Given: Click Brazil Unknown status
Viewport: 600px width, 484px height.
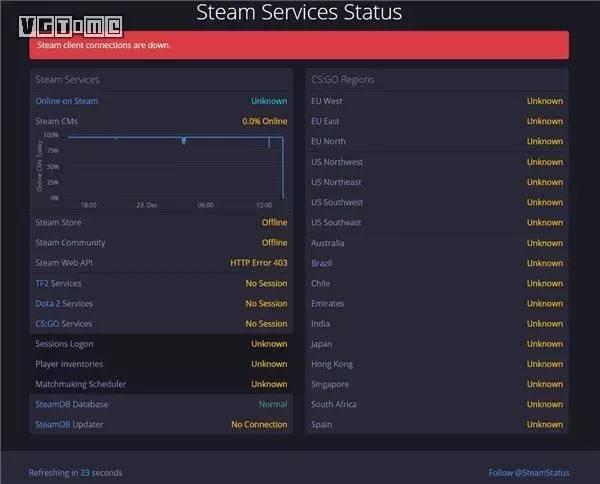Looking at the screenshot, I should coord(545,263).
